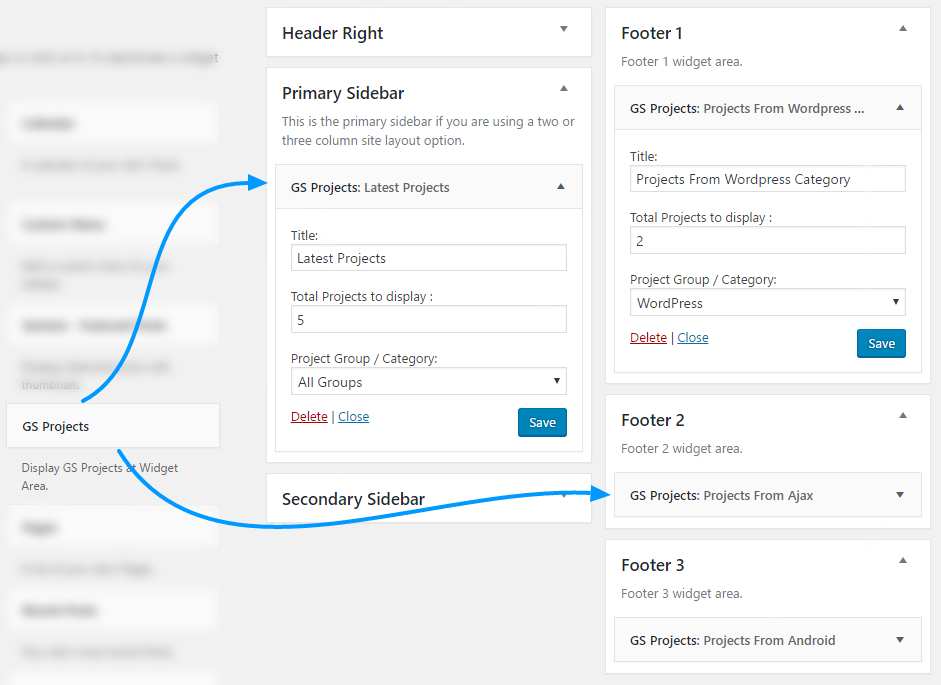Collapse the Primary Sidebar panel arrow
Screen dimensions: 941x685
pyautogui.click(x=564, y=89)
